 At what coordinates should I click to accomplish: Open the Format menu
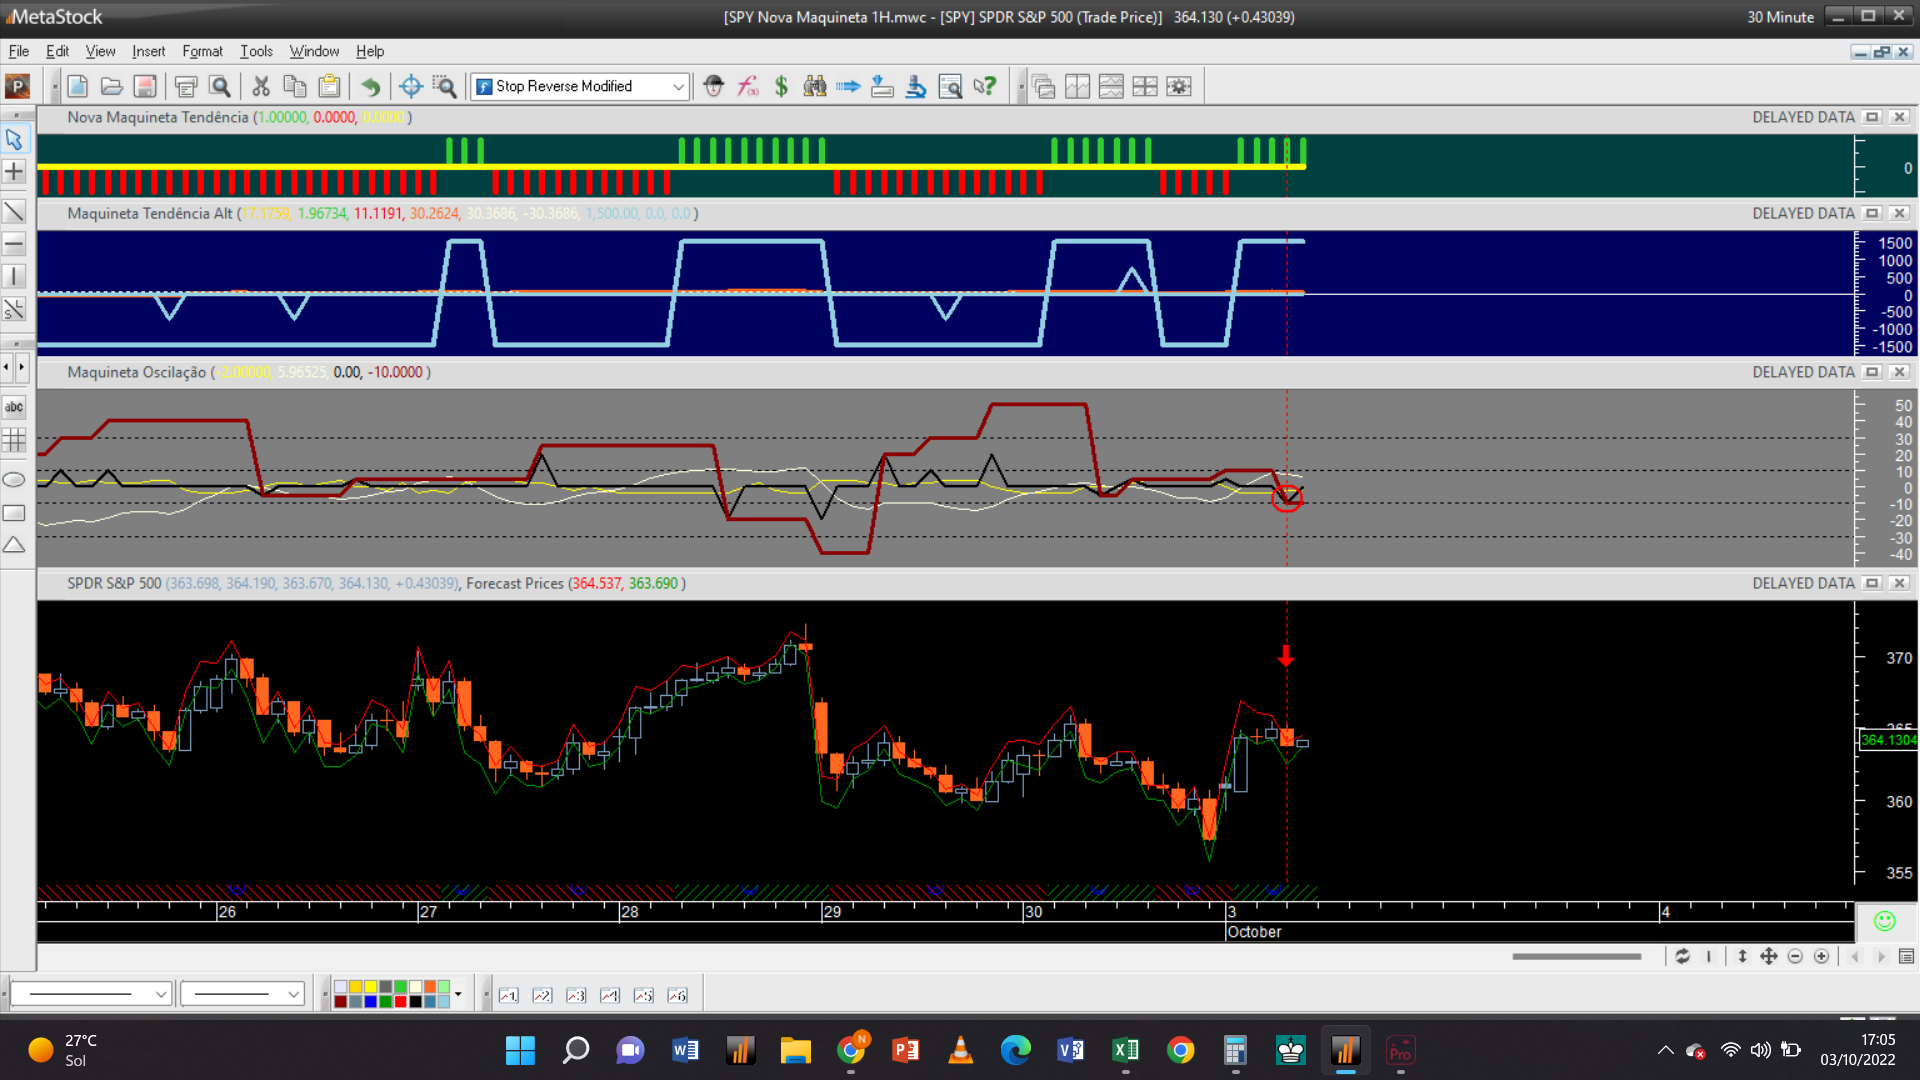[x=202, y=51]
